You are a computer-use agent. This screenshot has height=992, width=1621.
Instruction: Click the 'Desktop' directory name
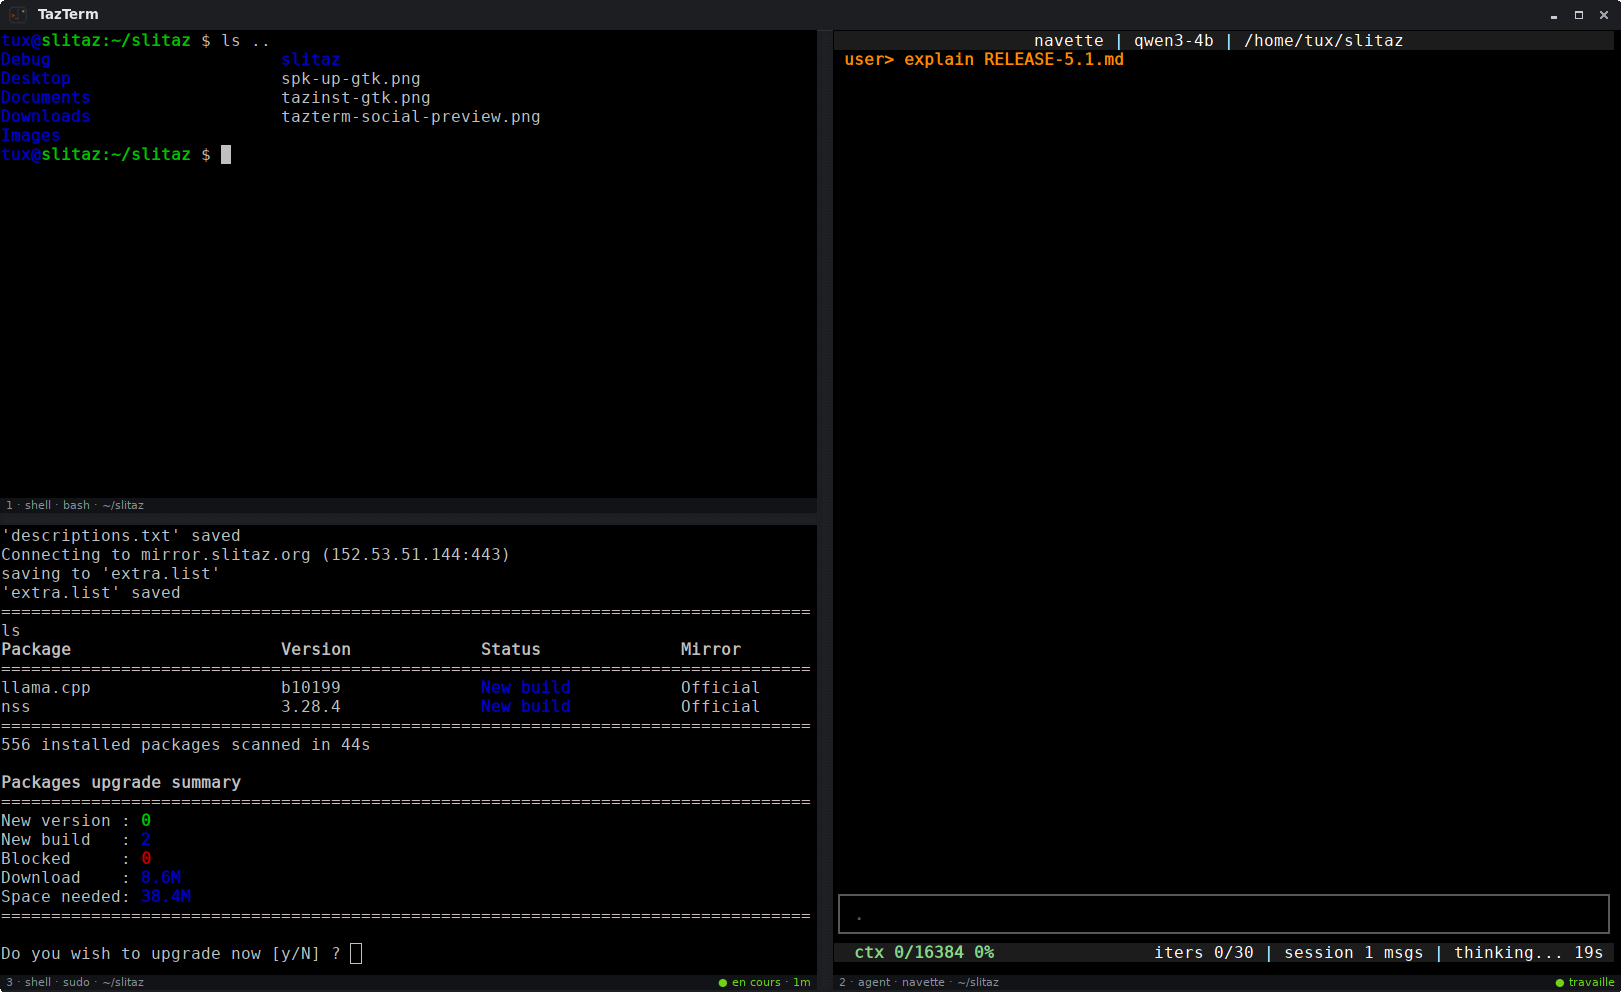tap(36, 79)
